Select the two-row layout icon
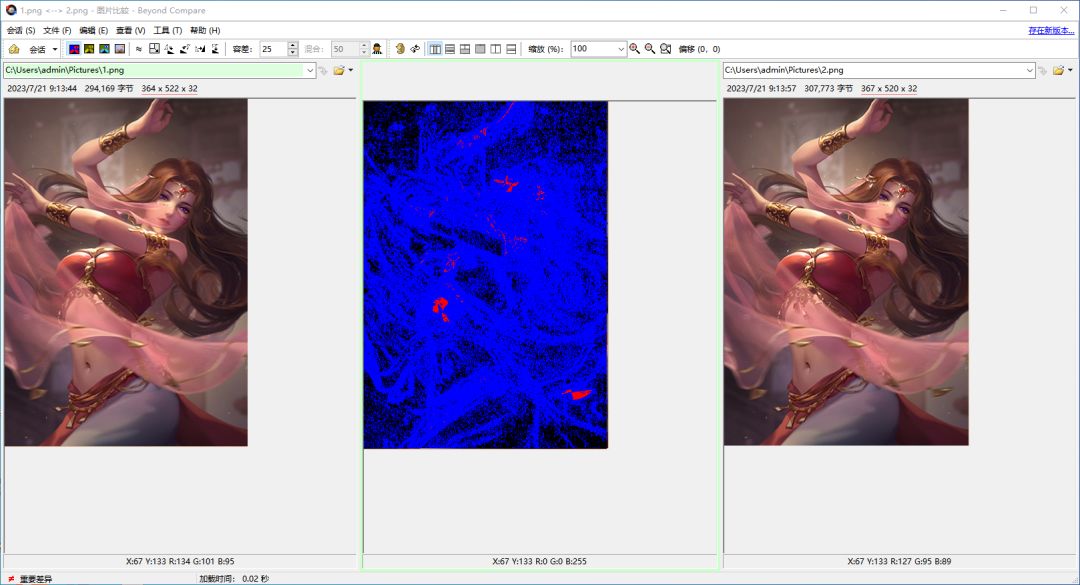Screen dimensions: 1080x585 (x=511, y=49)
